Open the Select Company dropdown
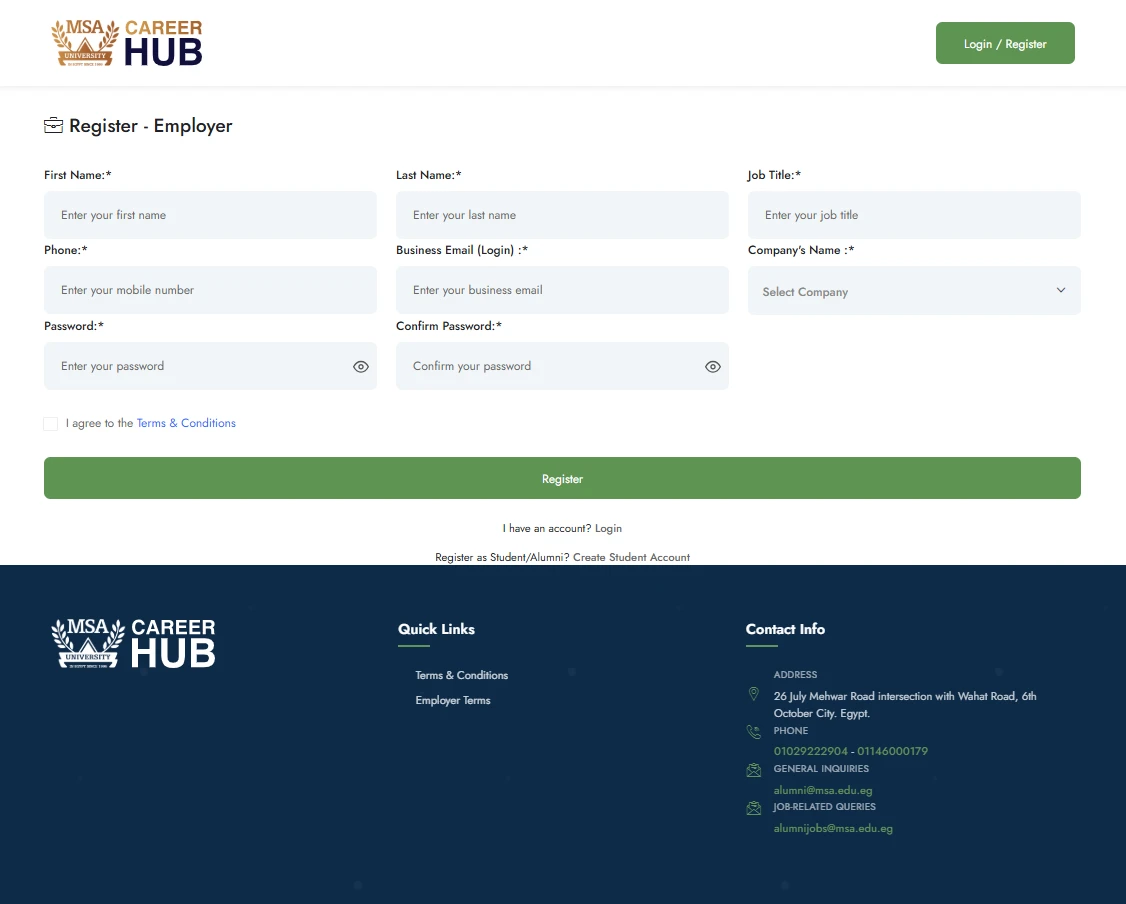This screenshot has height=904, width=1126. pyautogui.click(x=900, y=292)
